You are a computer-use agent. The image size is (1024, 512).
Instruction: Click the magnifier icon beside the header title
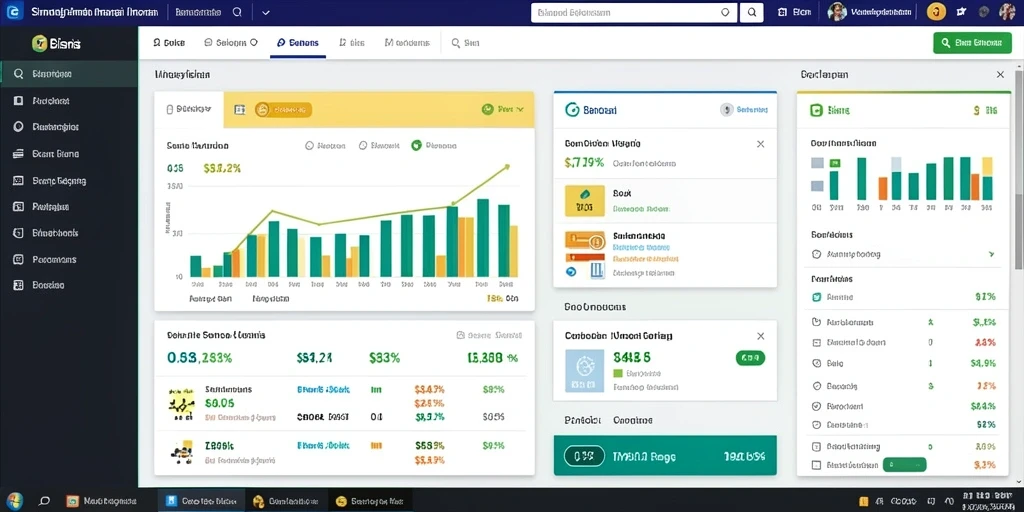pyautogui.click(x=237, y=12)
